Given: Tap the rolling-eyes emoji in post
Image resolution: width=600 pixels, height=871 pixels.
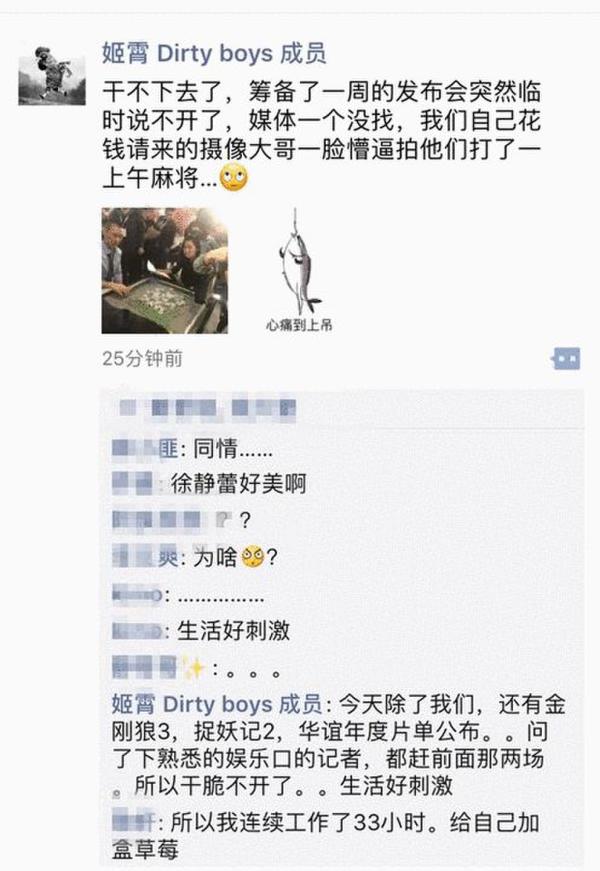Looking at the screenshot, I should (234, 178).
